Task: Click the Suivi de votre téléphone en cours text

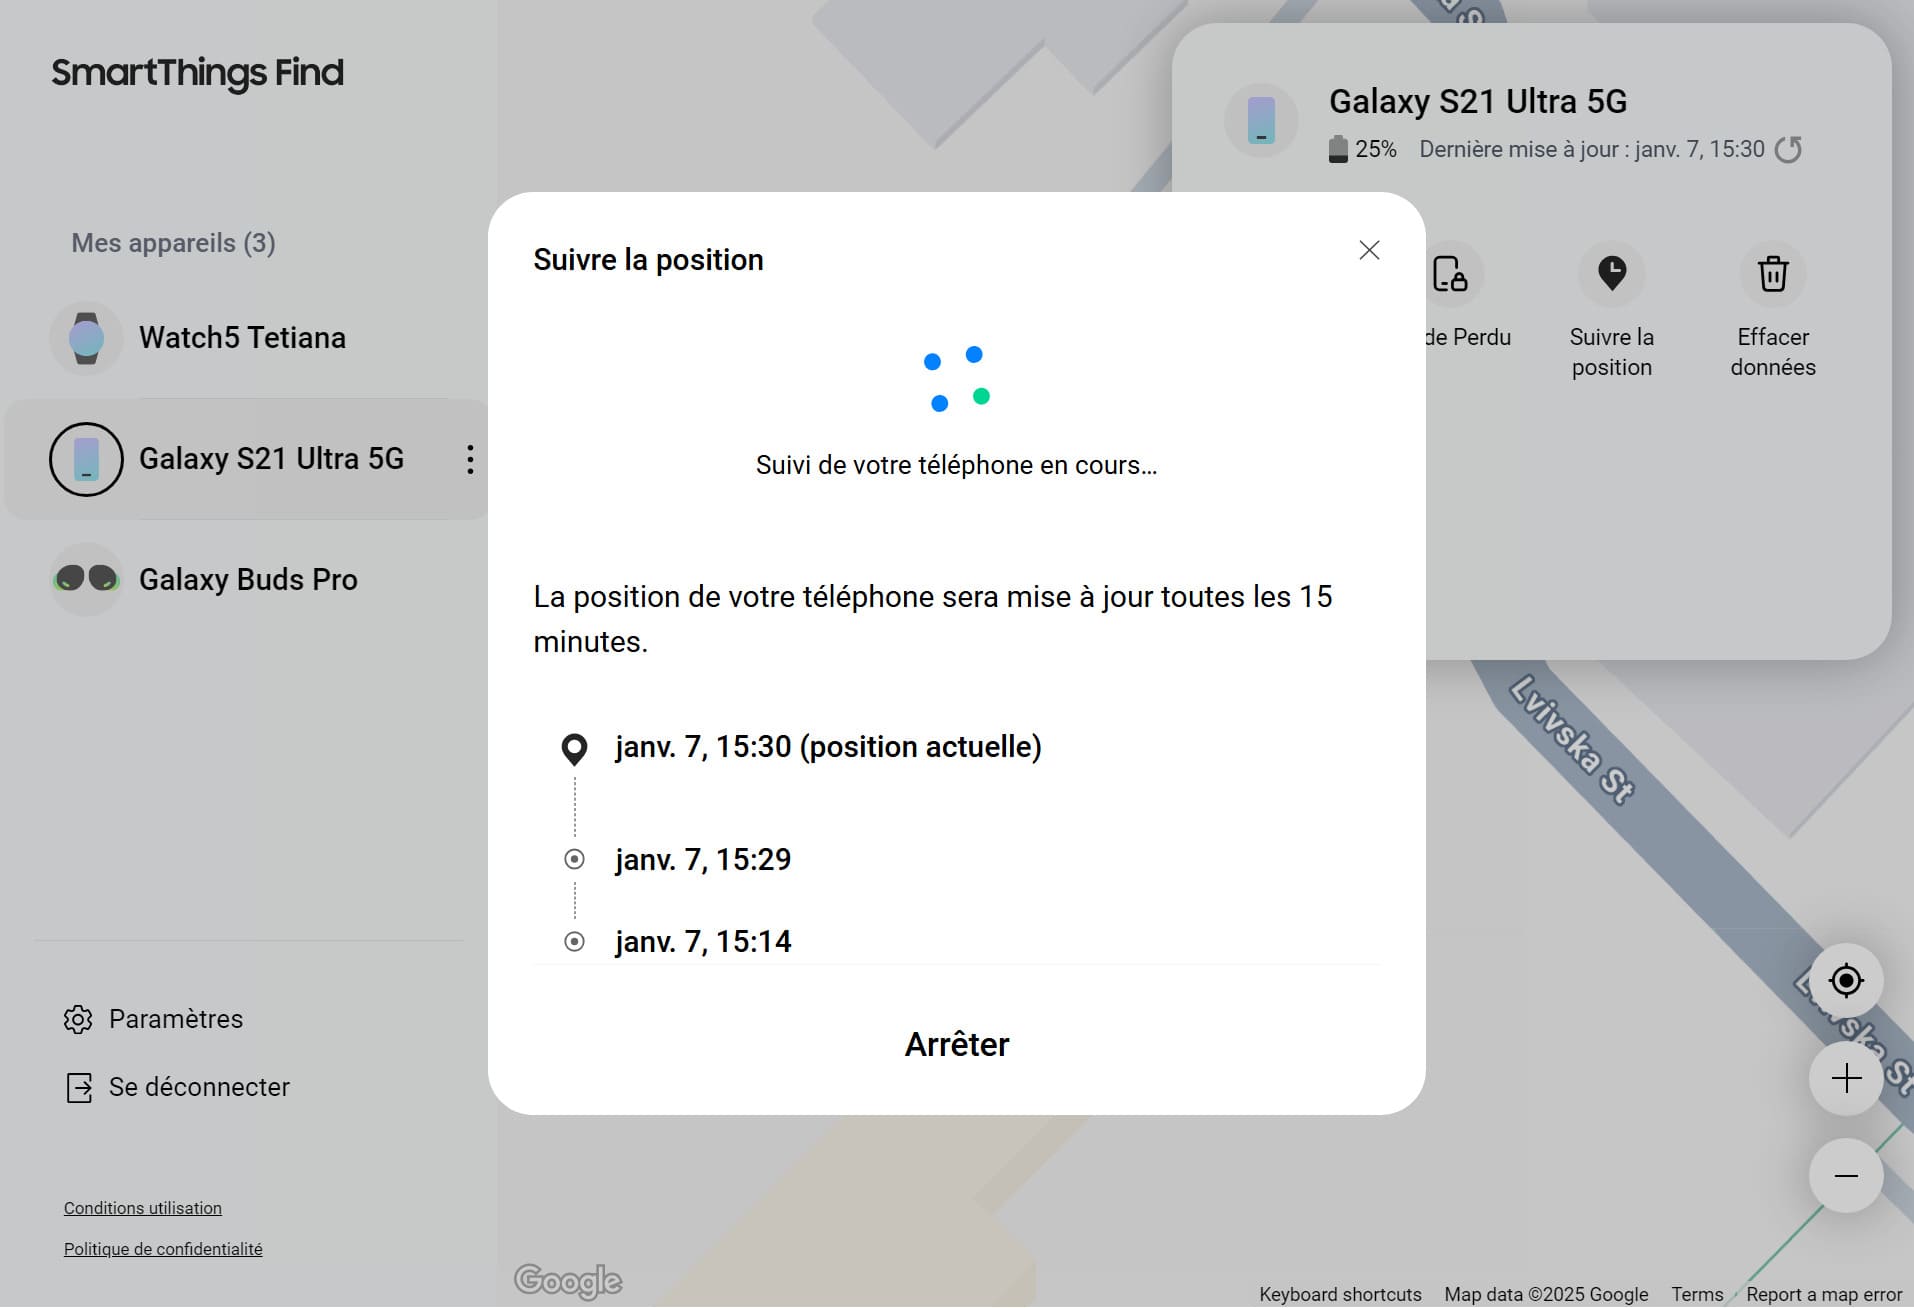Action: [956, 465]
